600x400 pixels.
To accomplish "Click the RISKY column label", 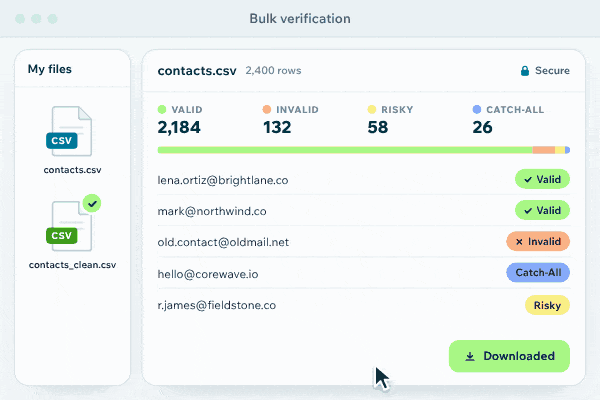I will [397, 110].
